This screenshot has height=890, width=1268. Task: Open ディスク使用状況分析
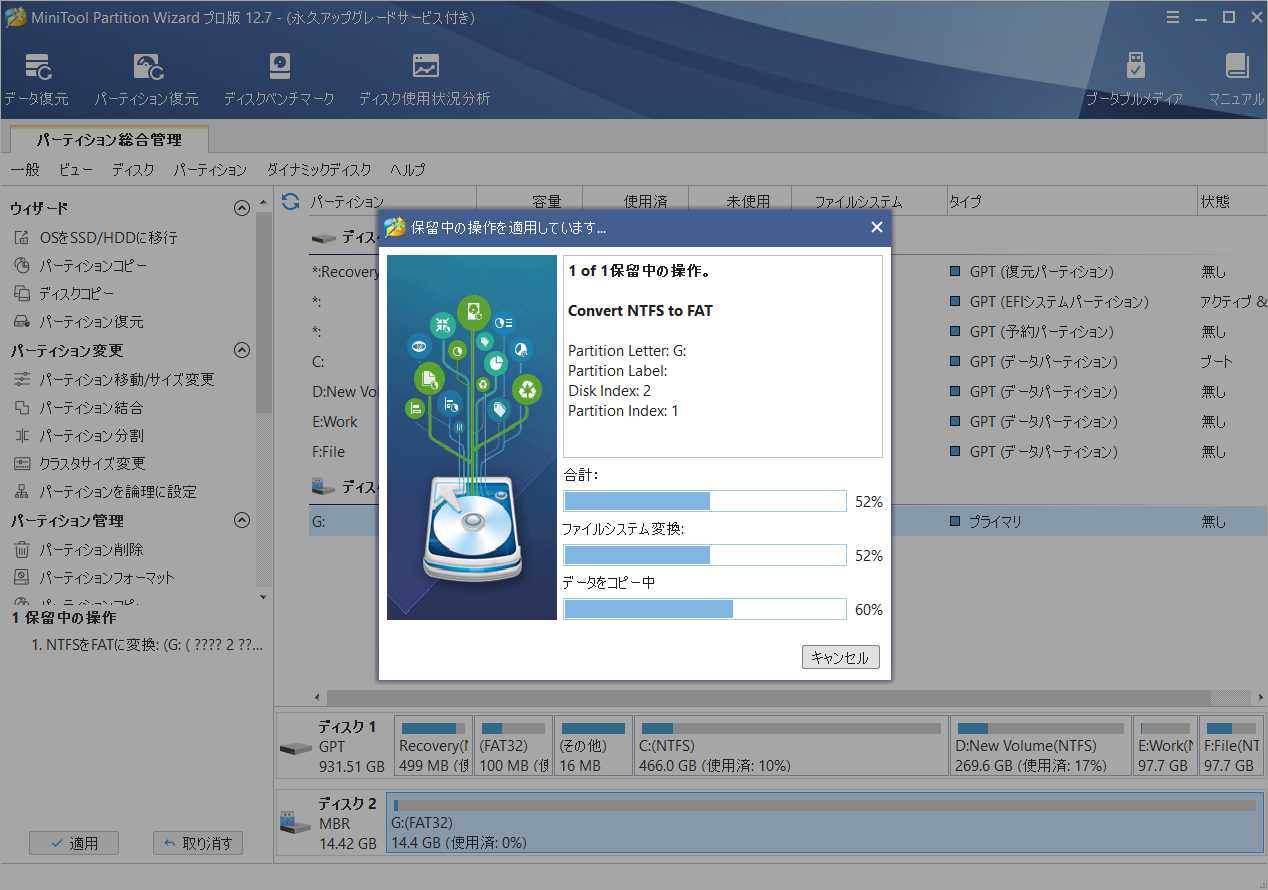click(x=424, y=79)
